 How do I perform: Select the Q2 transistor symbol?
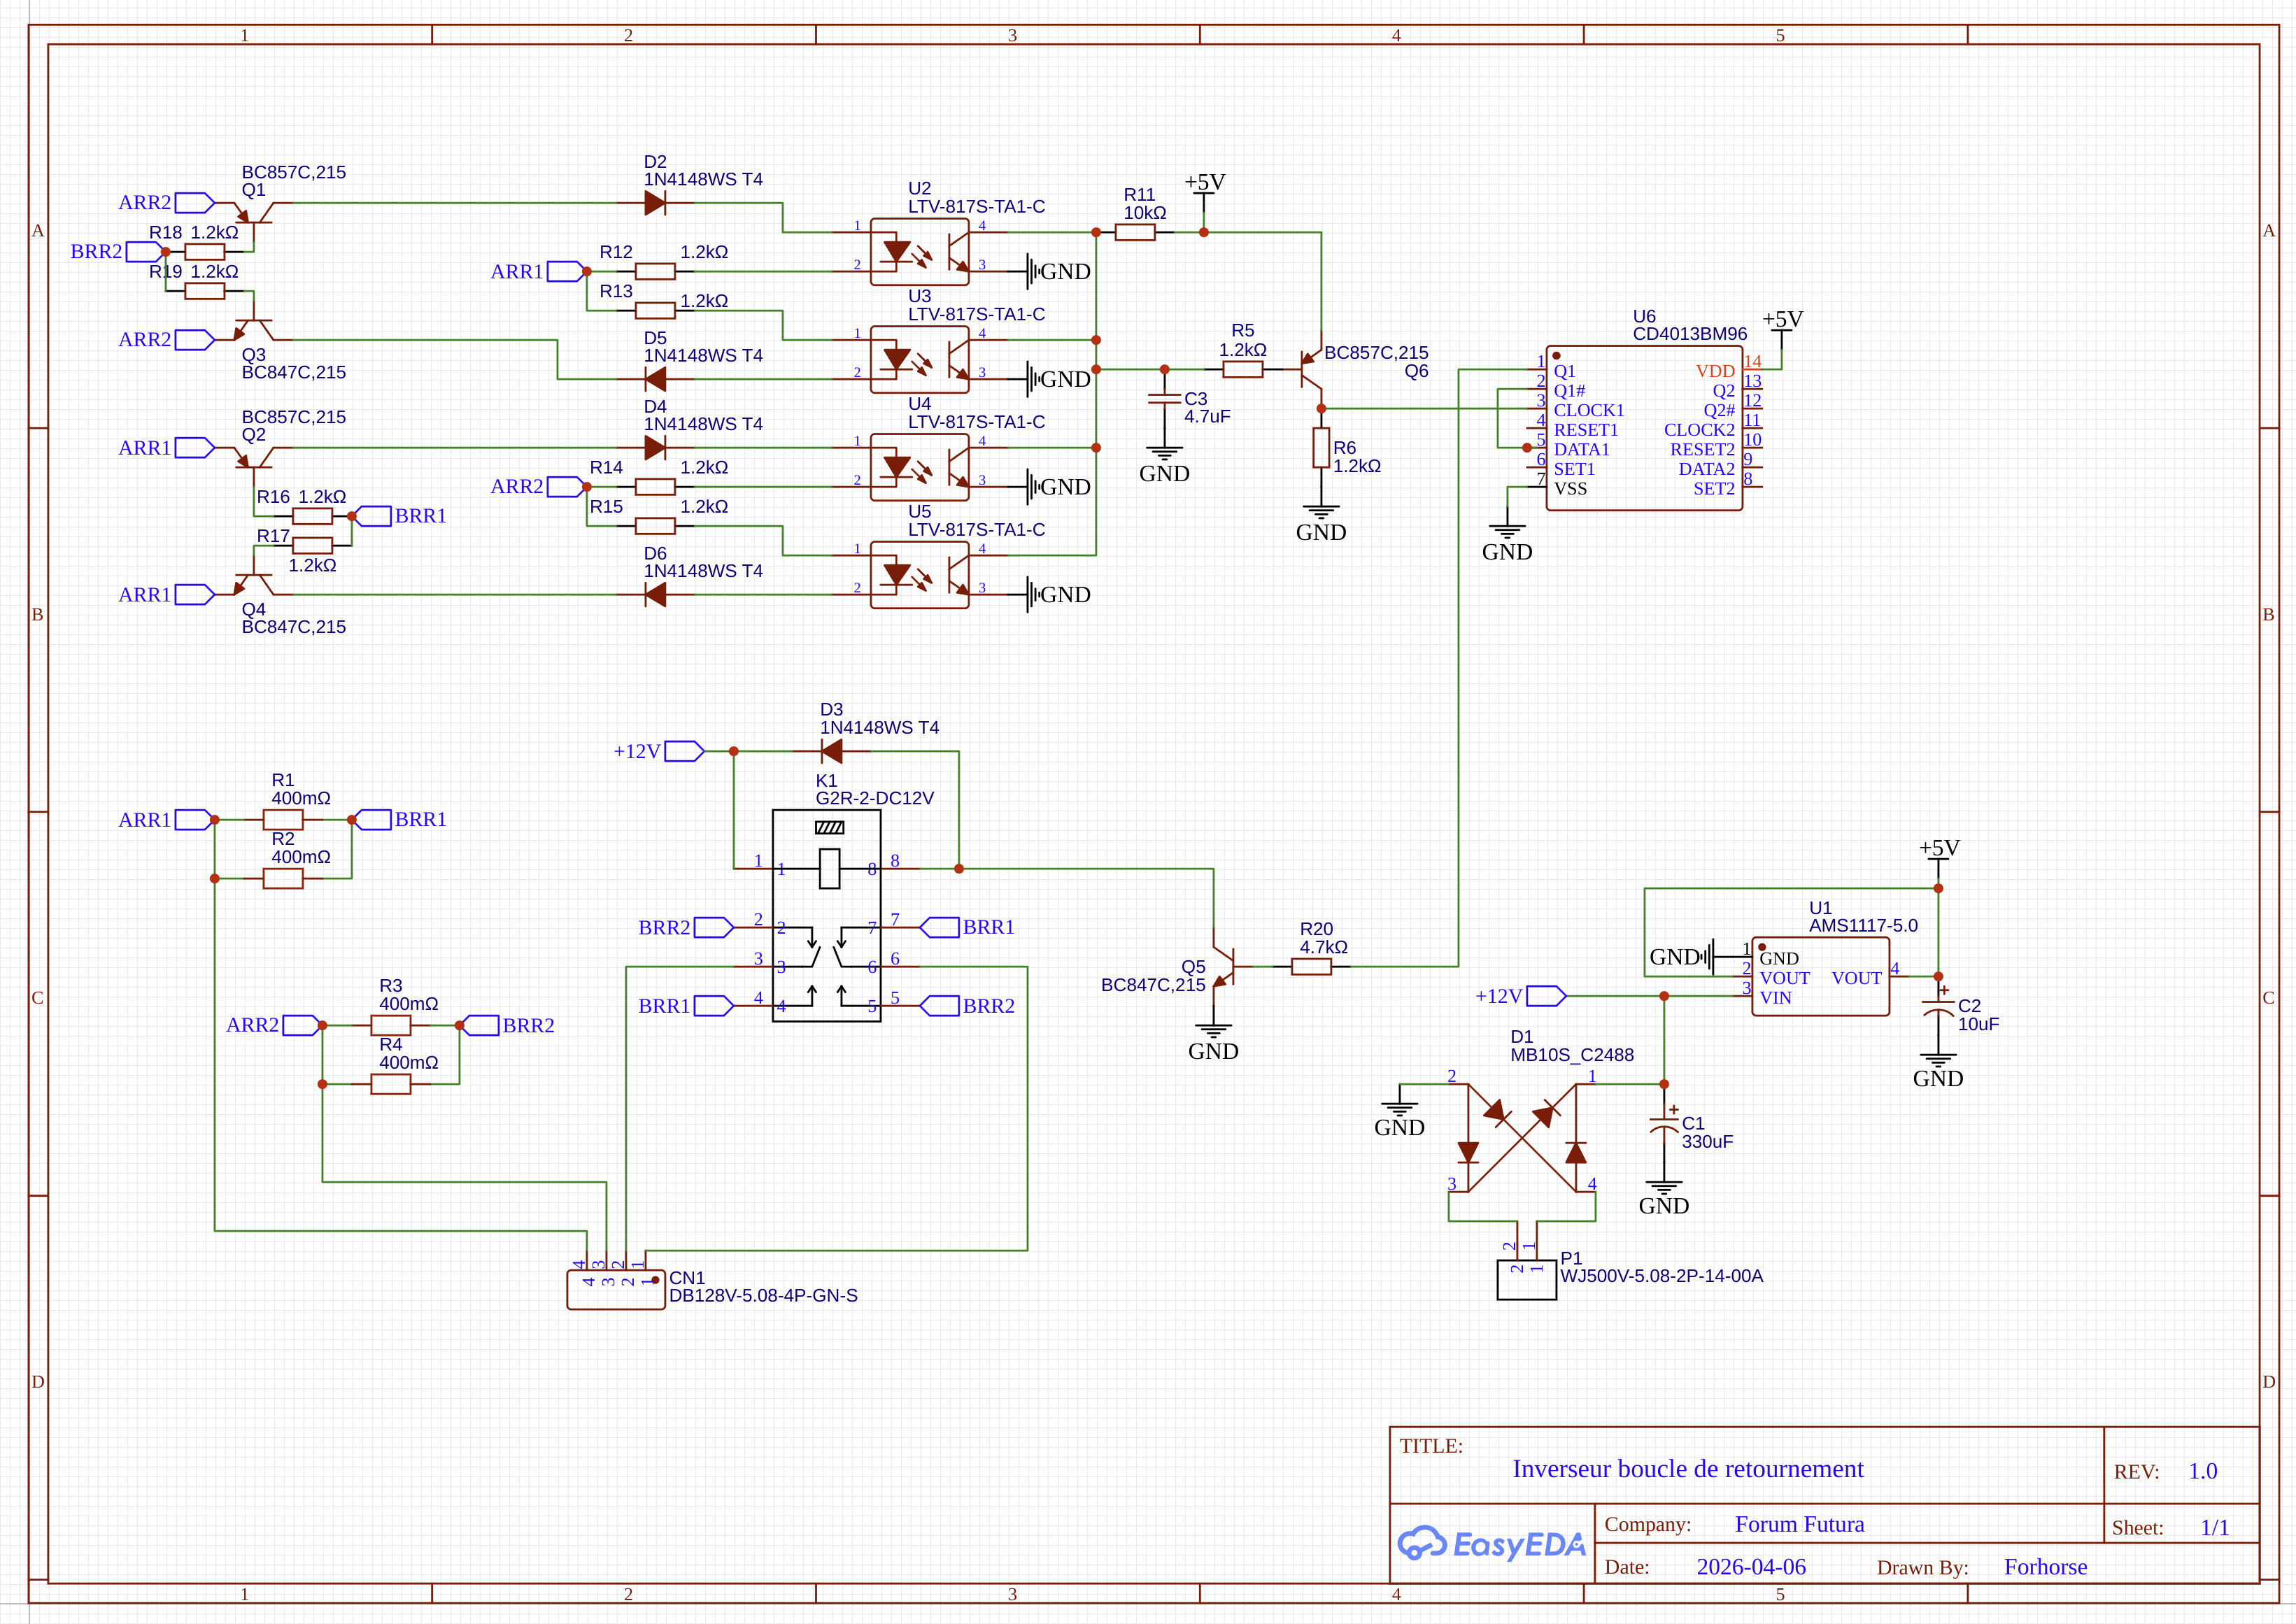point(254,458)
